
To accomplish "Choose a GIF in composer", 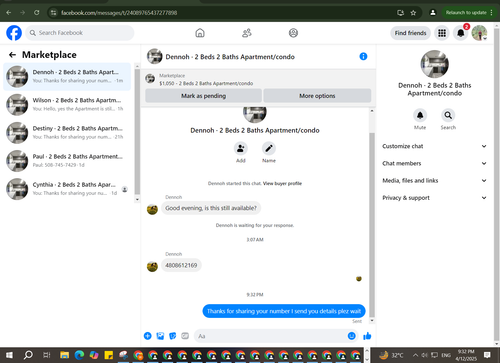I will tap(185, 336).
